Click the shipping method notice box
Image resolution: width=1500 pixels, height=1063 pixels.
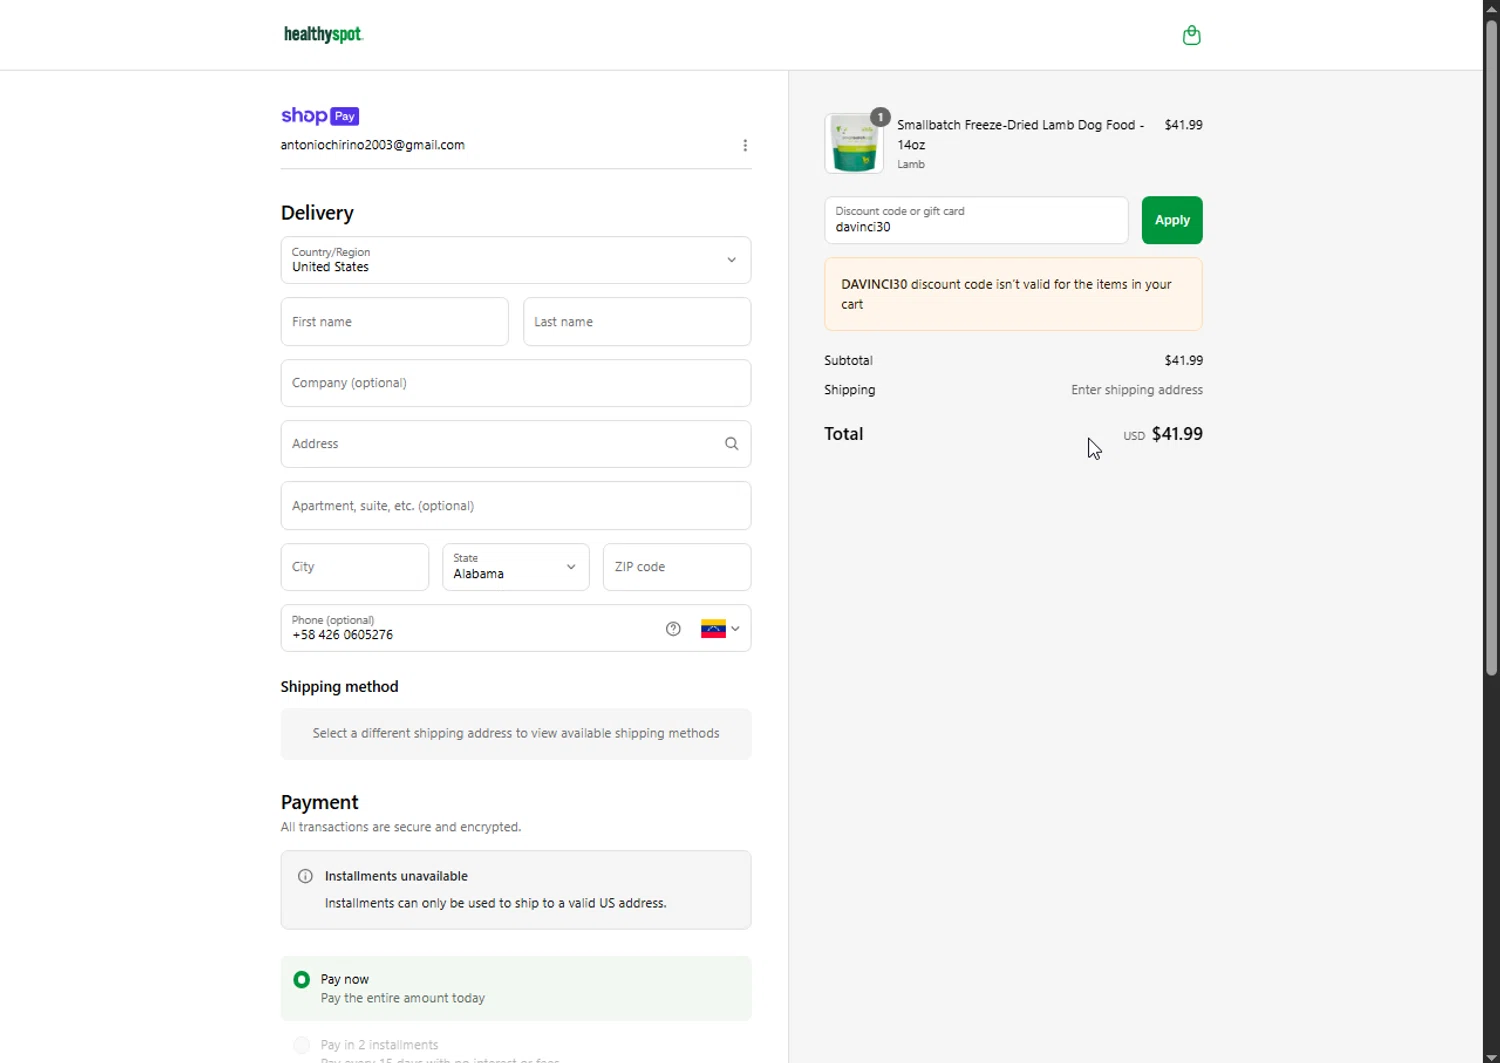[516, 734]
